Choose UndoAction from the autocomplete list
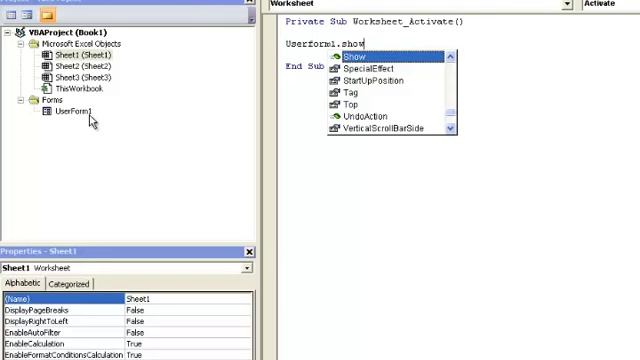Viewport: 640px width, 360px height. click(365, 116)
